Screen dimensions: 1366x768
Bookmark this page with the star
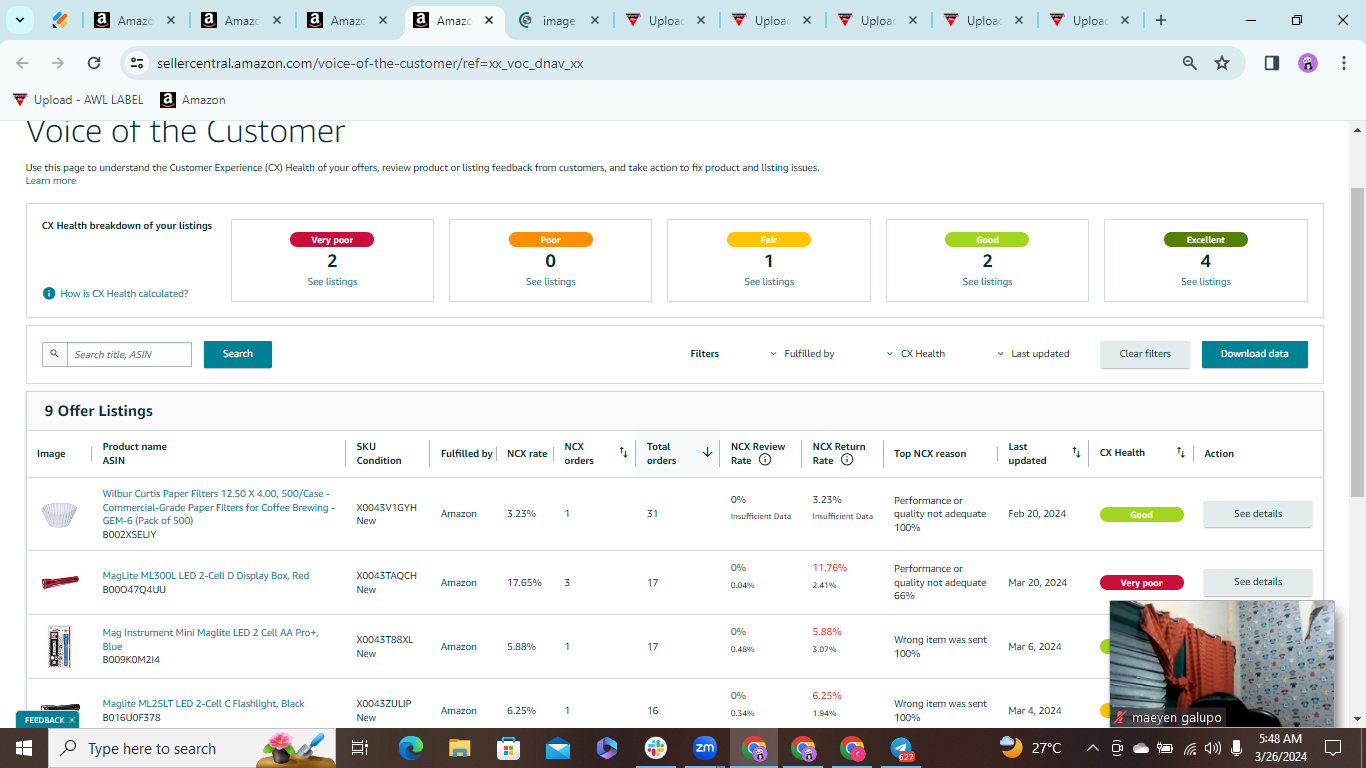coord(1222,63)
